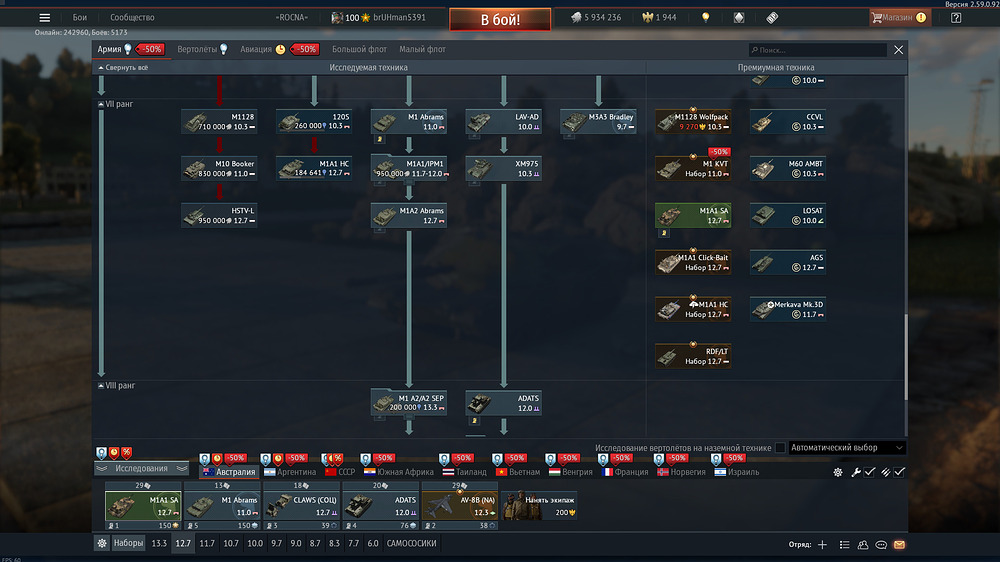Select the 120S vehicle card

coord(314,122)
